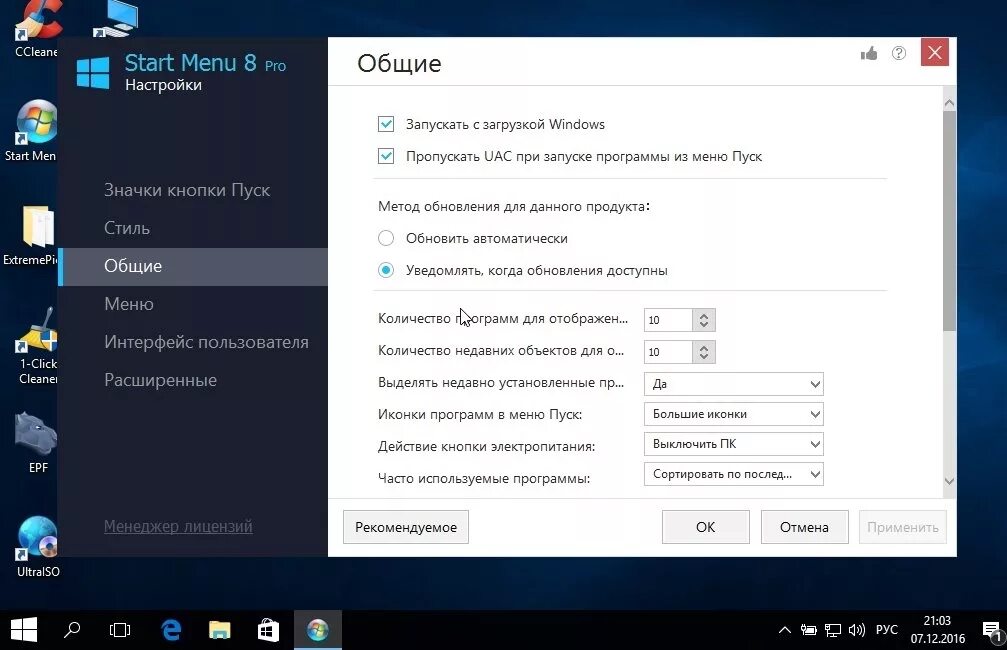Select 'Уведомлять, когда обновления доступны' radio

point(386,270)
